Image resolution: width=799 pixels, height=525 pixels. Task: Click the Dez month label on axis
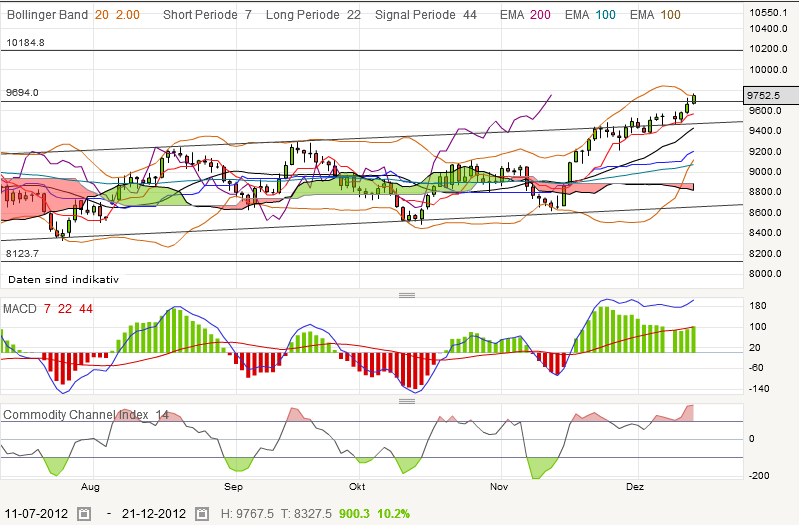[635, 487]
